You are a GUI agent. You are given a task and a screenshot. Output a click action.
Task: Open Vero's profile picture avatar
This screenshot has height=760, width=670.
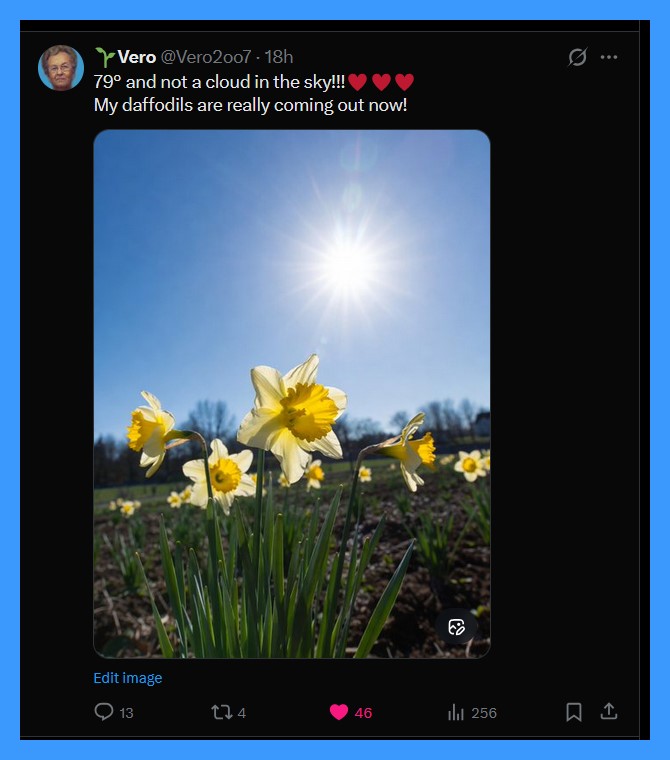tap(61, 68)
